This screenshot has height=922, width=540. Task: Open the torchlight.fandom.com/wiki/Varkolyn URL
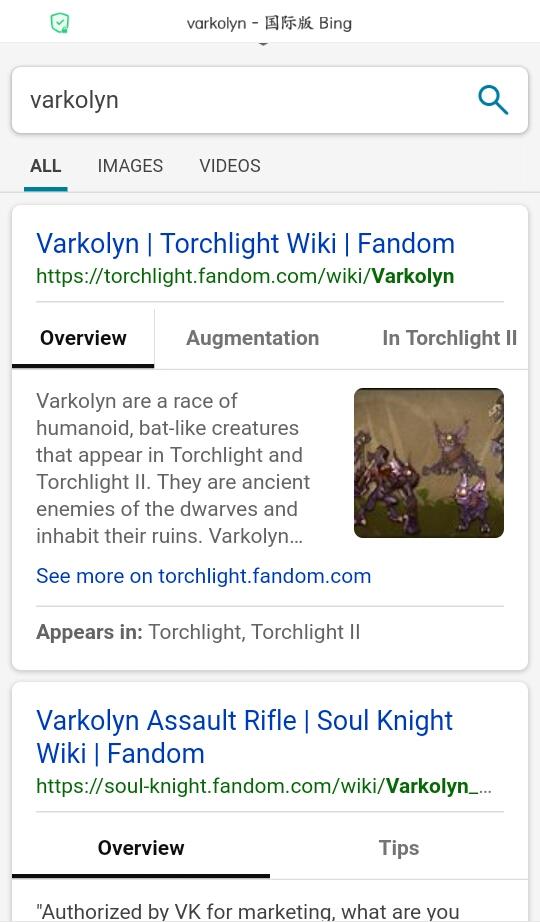(245, 276)
